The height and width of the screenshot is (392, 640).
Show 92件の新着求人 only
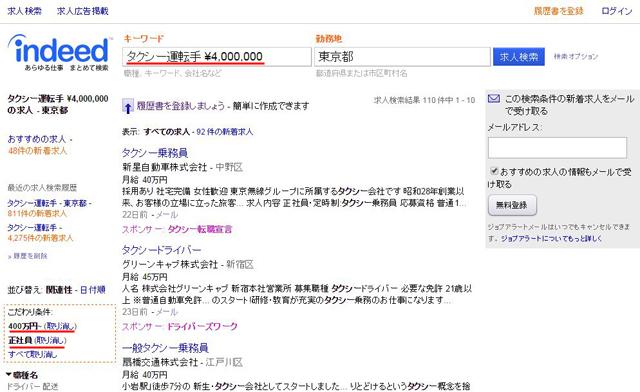224,132
